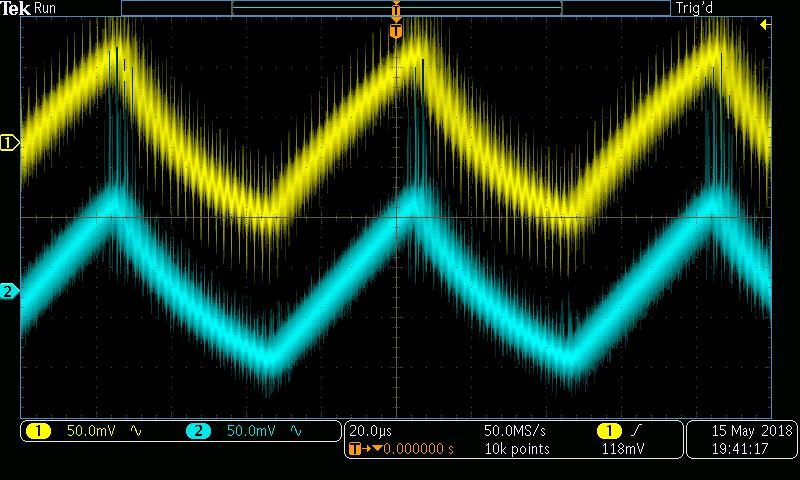Click the 118mV trigger level readout
Viewport: 800px width, 480px height.
click(x=623, y=449)
